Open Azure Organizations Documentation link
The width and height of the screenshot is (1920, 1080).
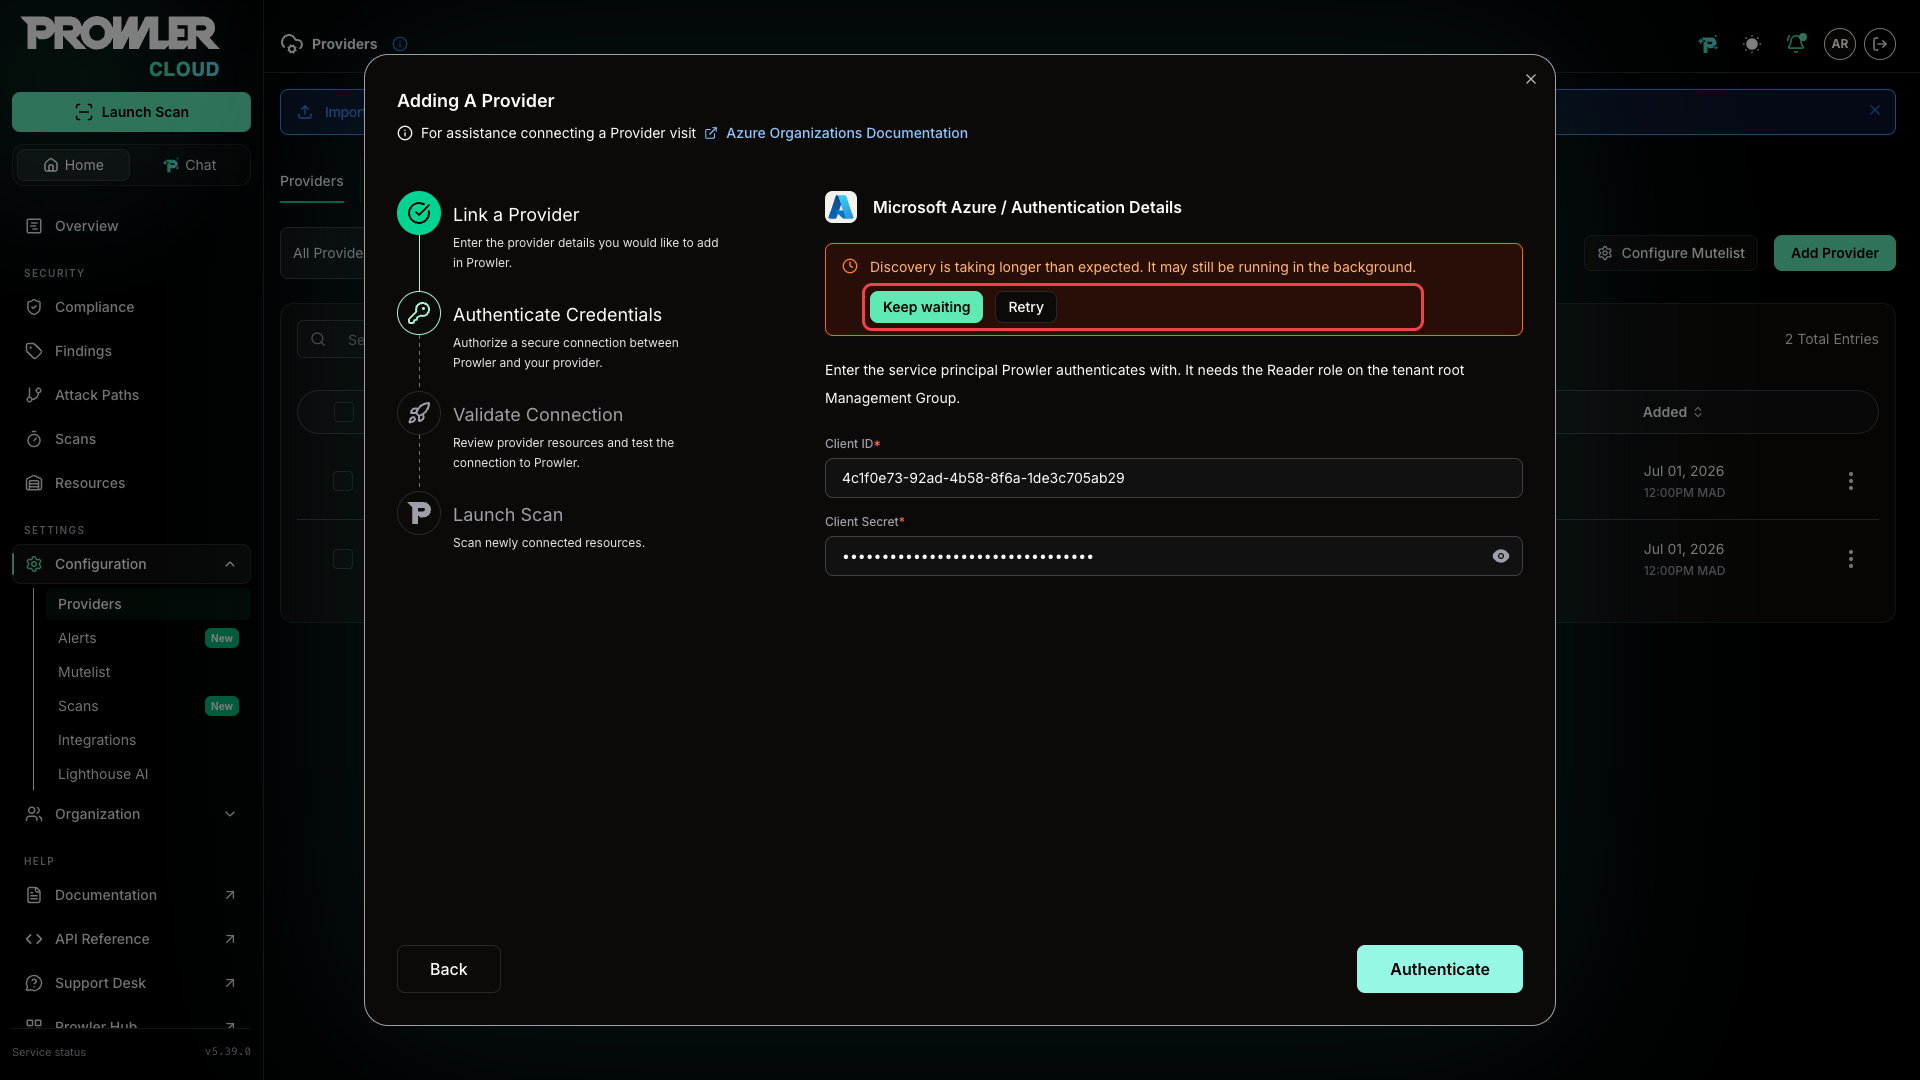point(846,133)
